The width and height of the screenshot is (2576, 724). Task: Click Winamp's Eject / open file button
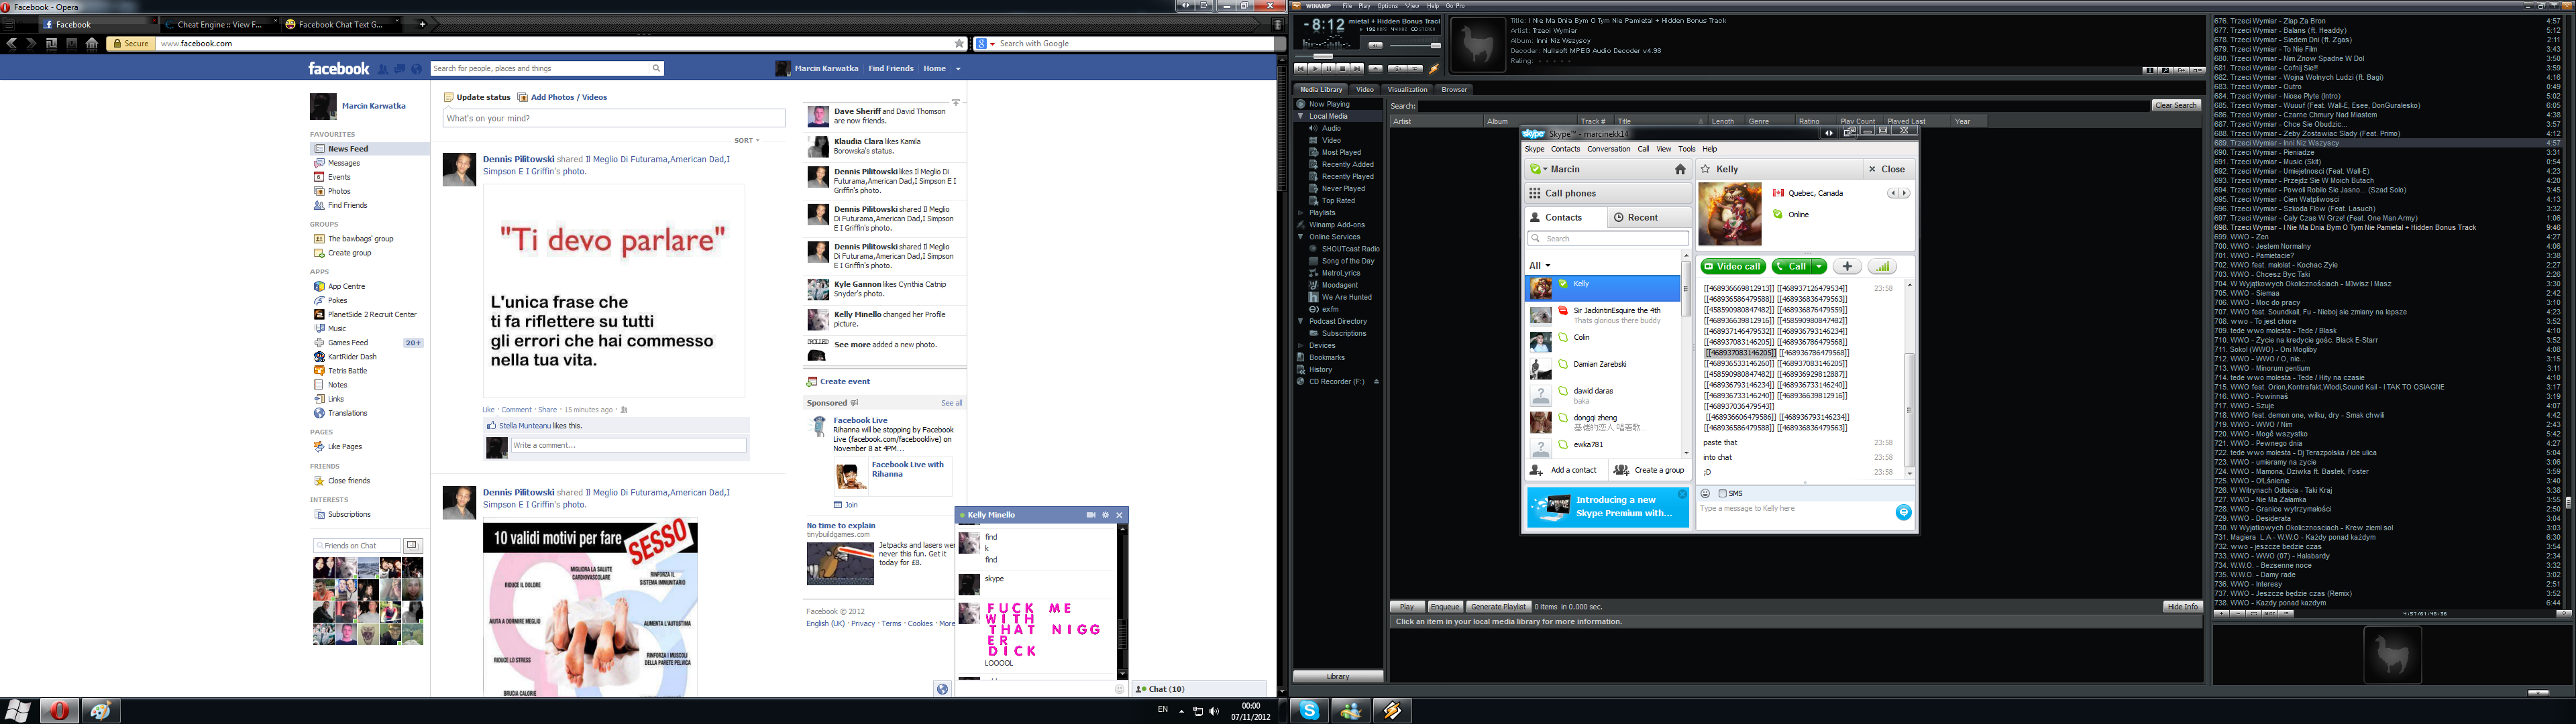(1376, 69)
